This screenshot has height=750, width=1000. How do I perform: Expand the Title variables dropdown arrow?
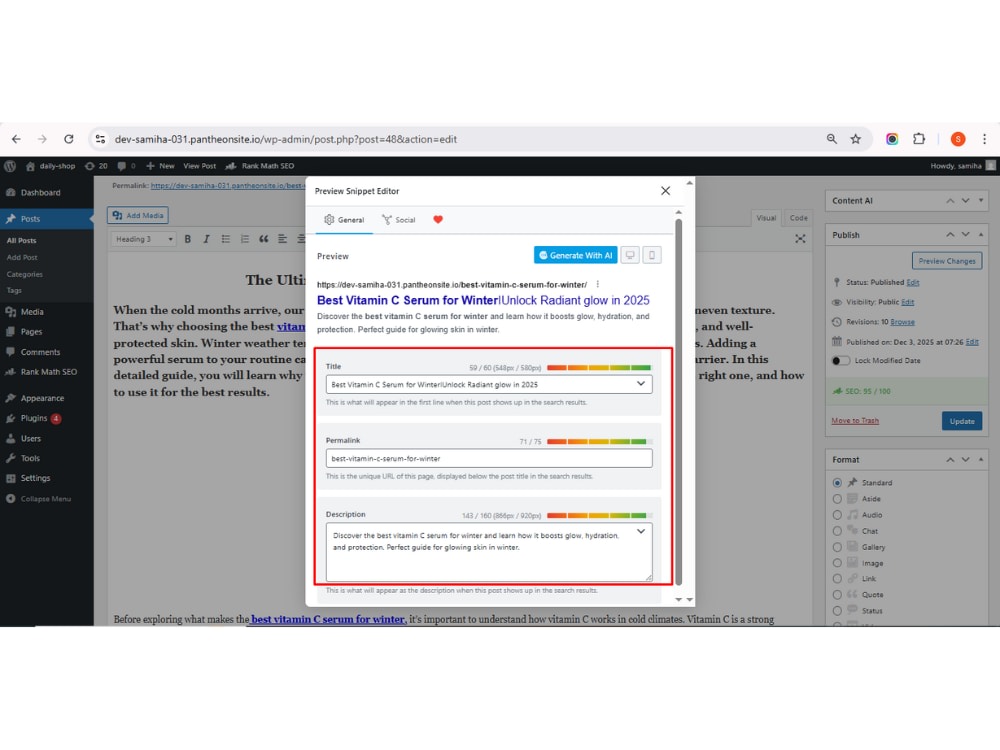click(x=641, y=384)
